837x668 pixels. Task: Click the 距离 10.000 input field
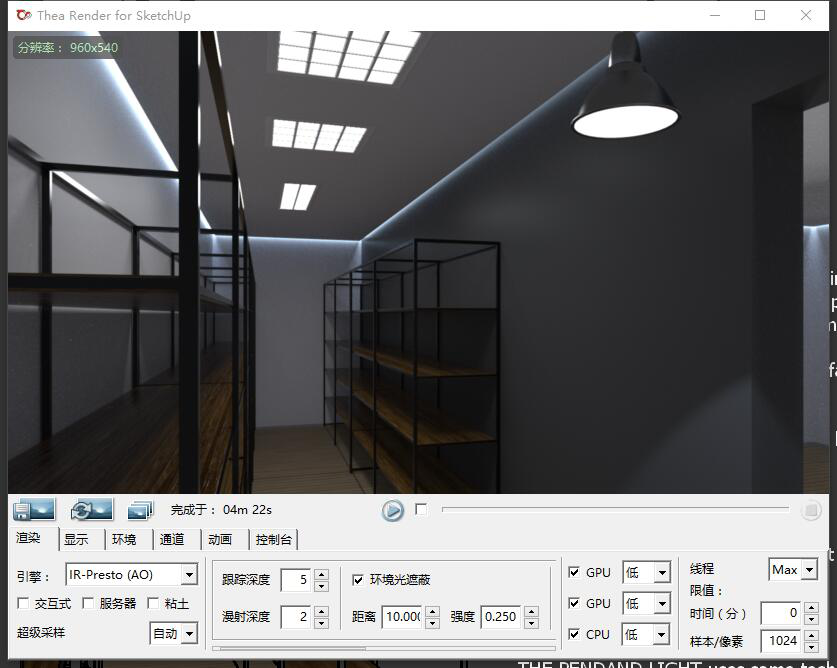[x=404, y=617]
